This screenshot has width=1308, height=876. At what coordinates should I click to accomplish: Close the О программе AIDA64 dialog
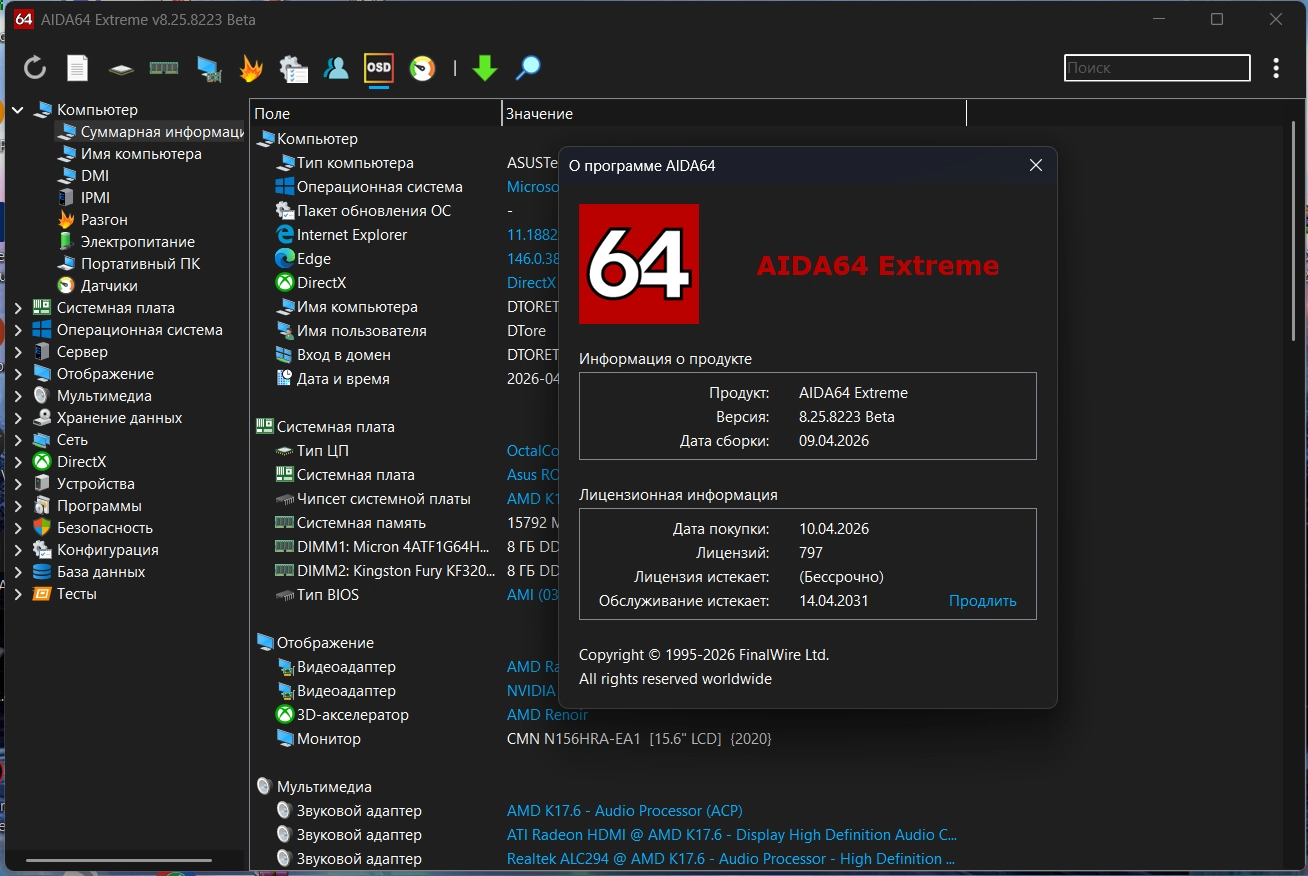coord(1036,166)
